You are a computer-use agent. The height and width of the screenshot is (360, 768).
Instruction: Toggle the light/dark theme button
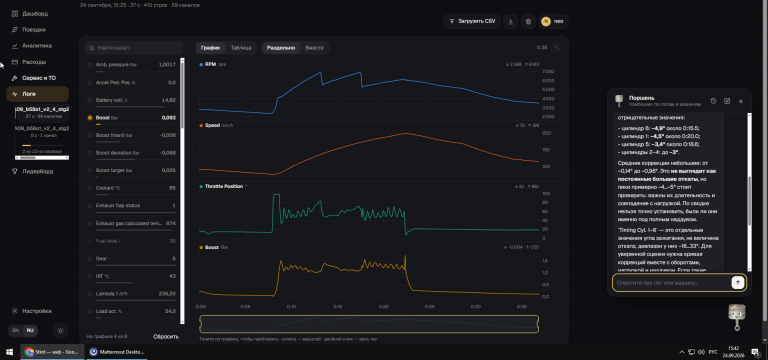coord(60,331)
